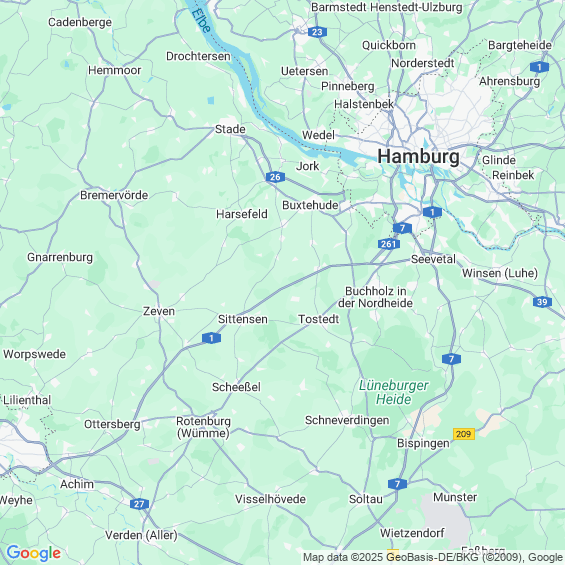Select the Rotenburg (Wümme) label
The image size is (565, 565).
click(203, 427)
